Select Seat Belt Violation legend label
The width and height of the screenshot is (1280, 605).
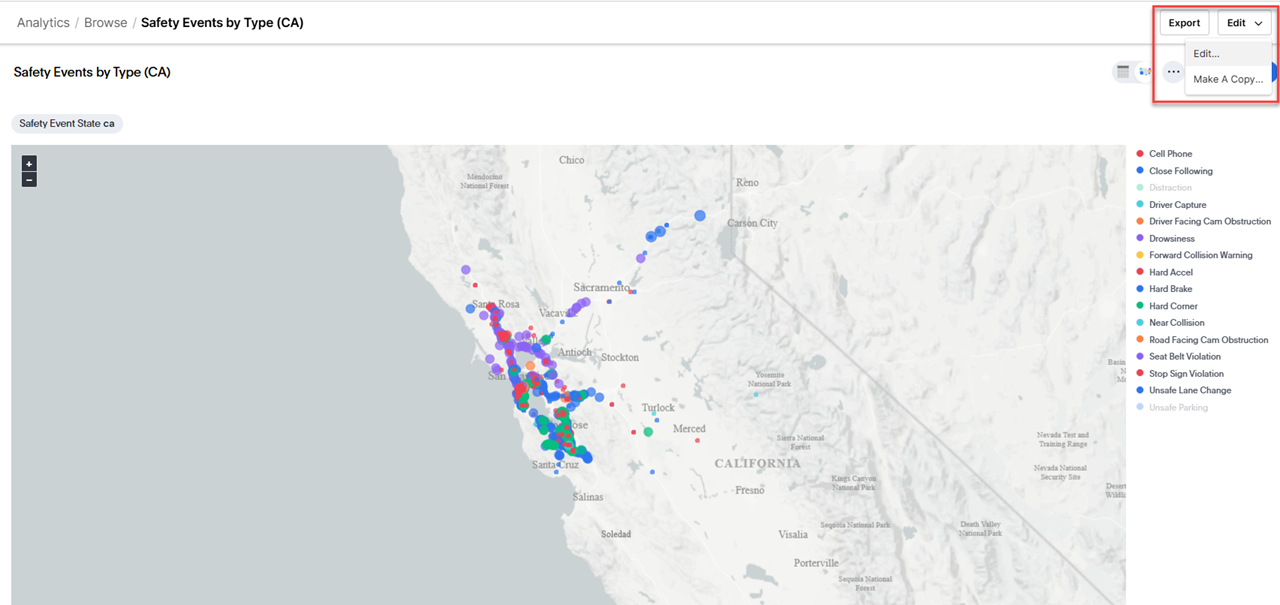1185,357
